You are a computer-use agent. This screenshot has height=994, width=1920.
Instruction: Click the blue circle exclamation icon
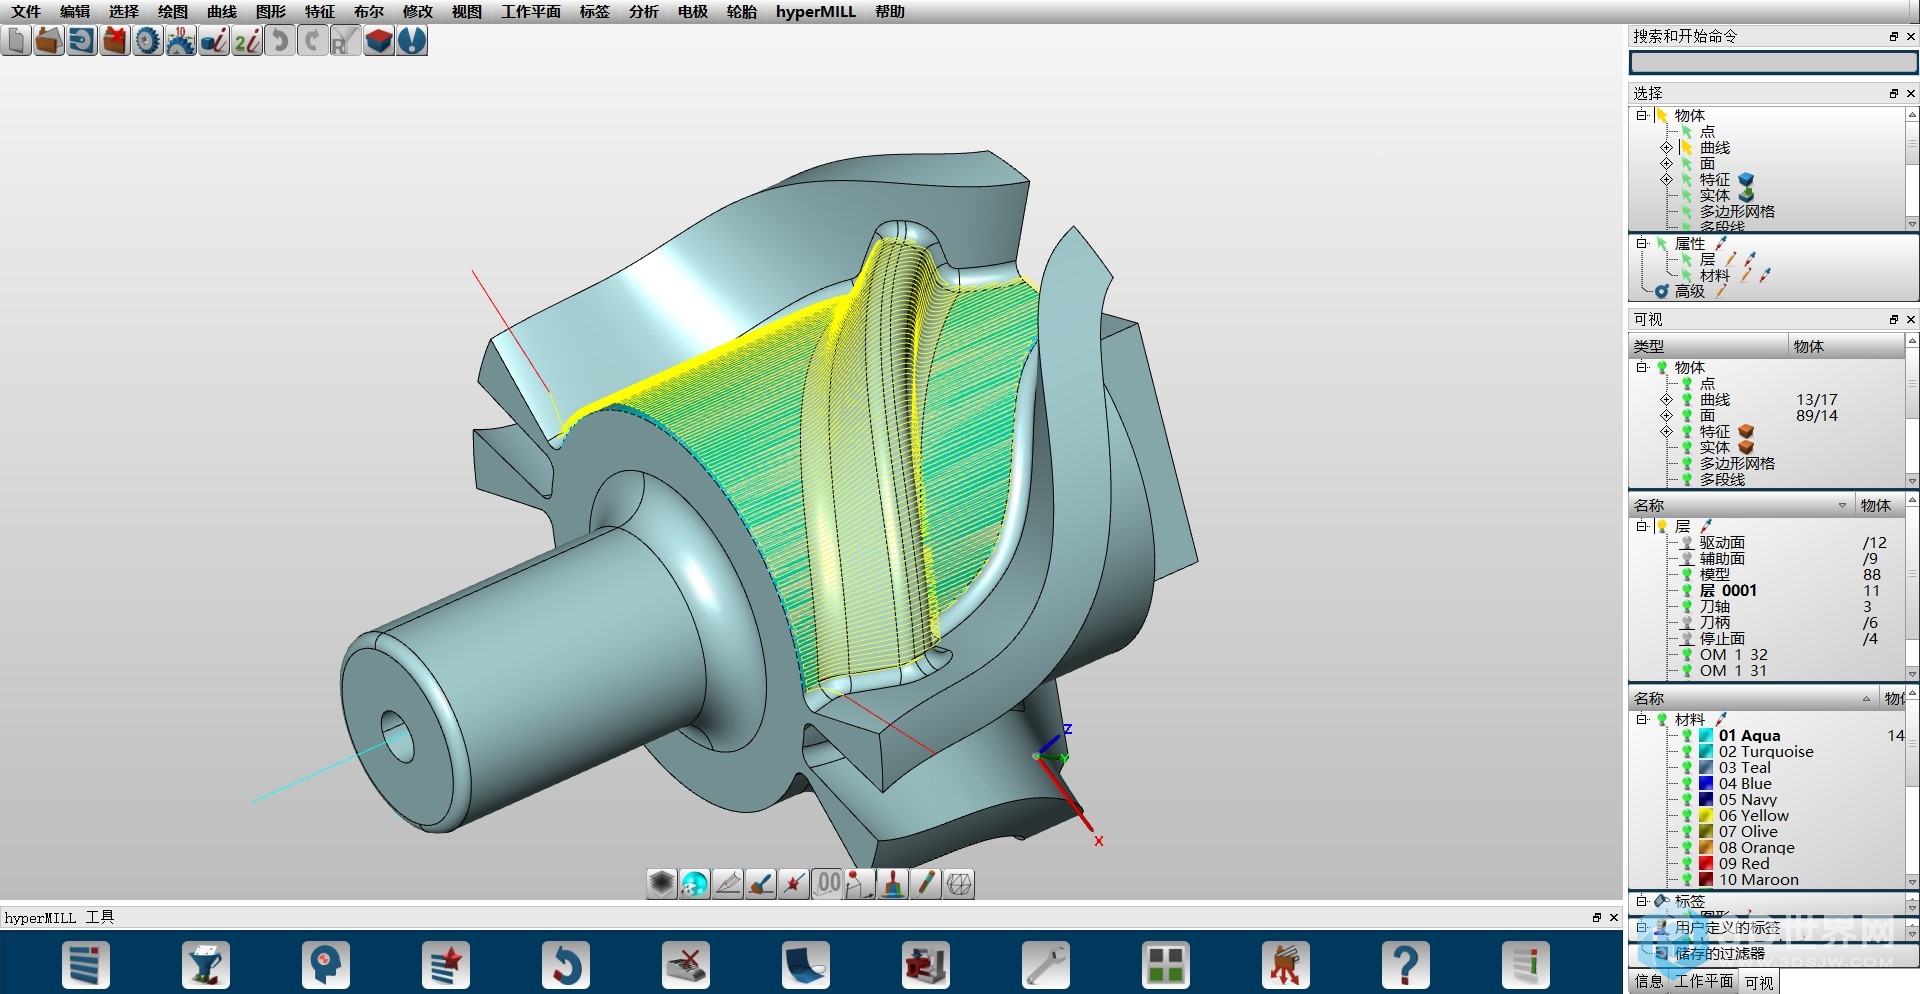click(x=411, y=41)
